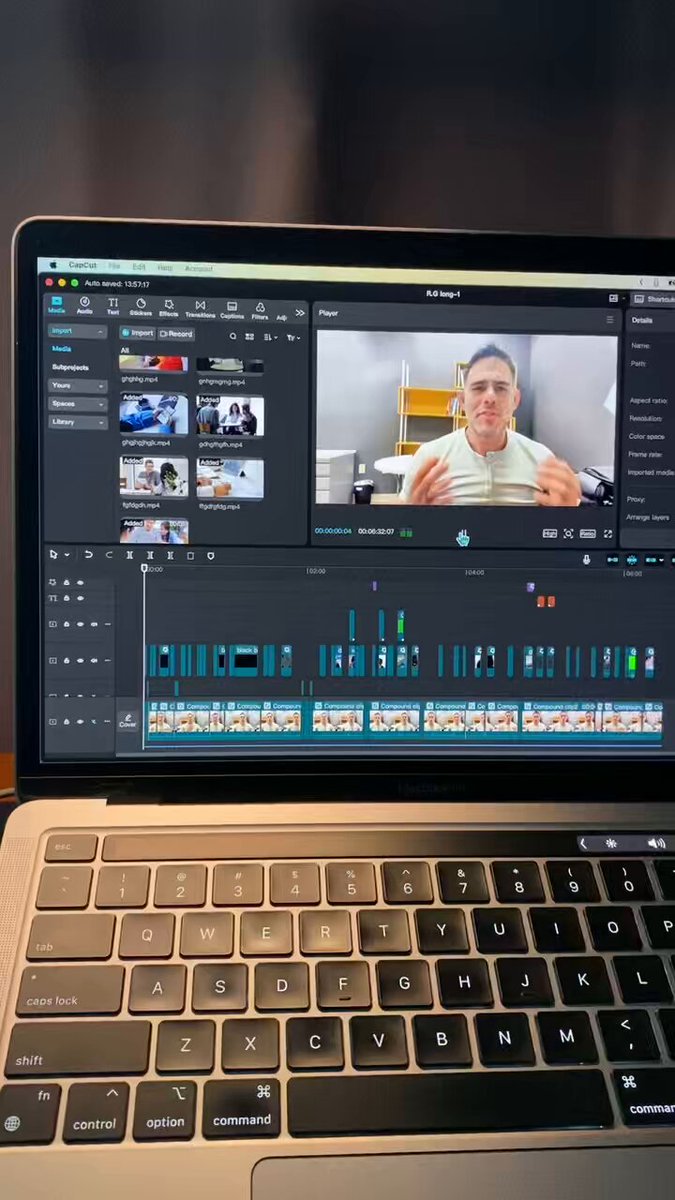Collapse the Import section dropdown

click(78, 331)
